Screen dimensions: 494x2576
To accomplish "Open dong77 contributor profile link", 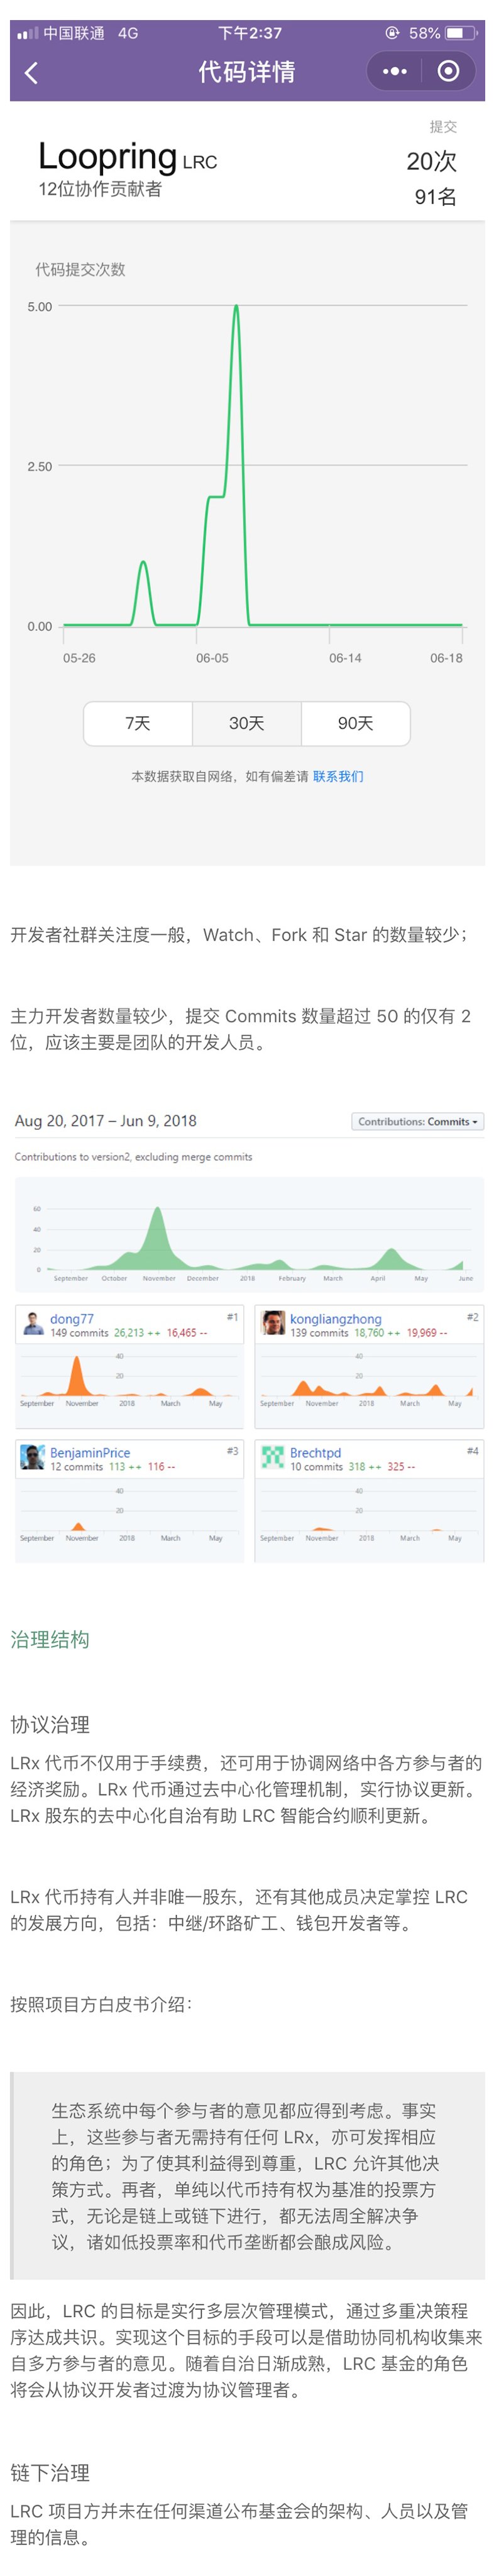I will click(x=72, y=1319).
